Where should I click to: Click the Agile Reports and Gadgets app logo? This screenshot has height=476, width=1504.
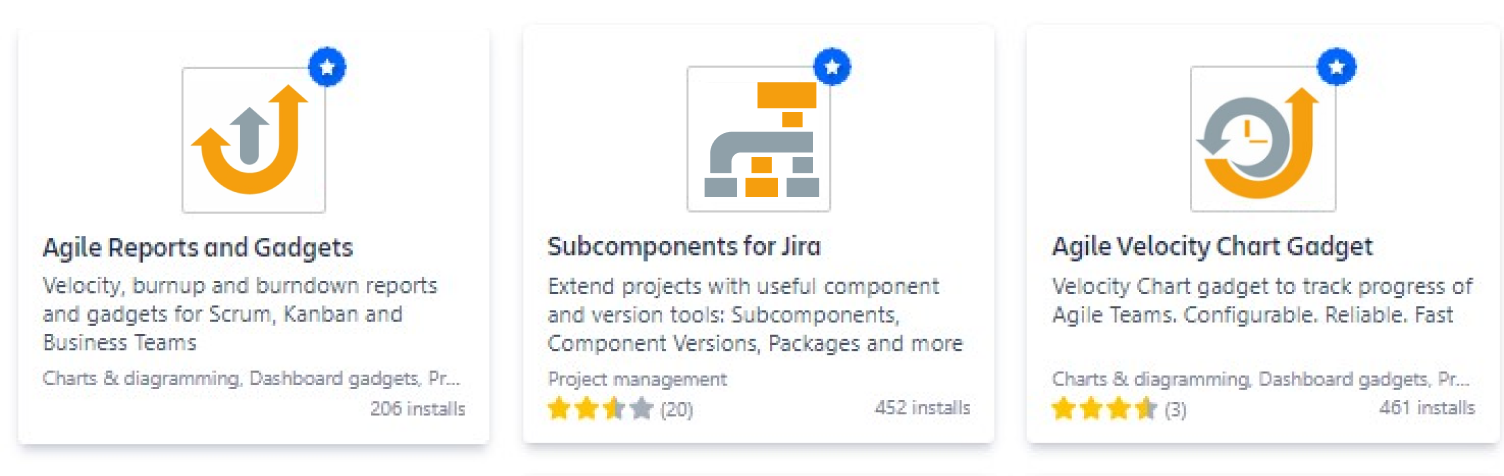click(253, 139)
